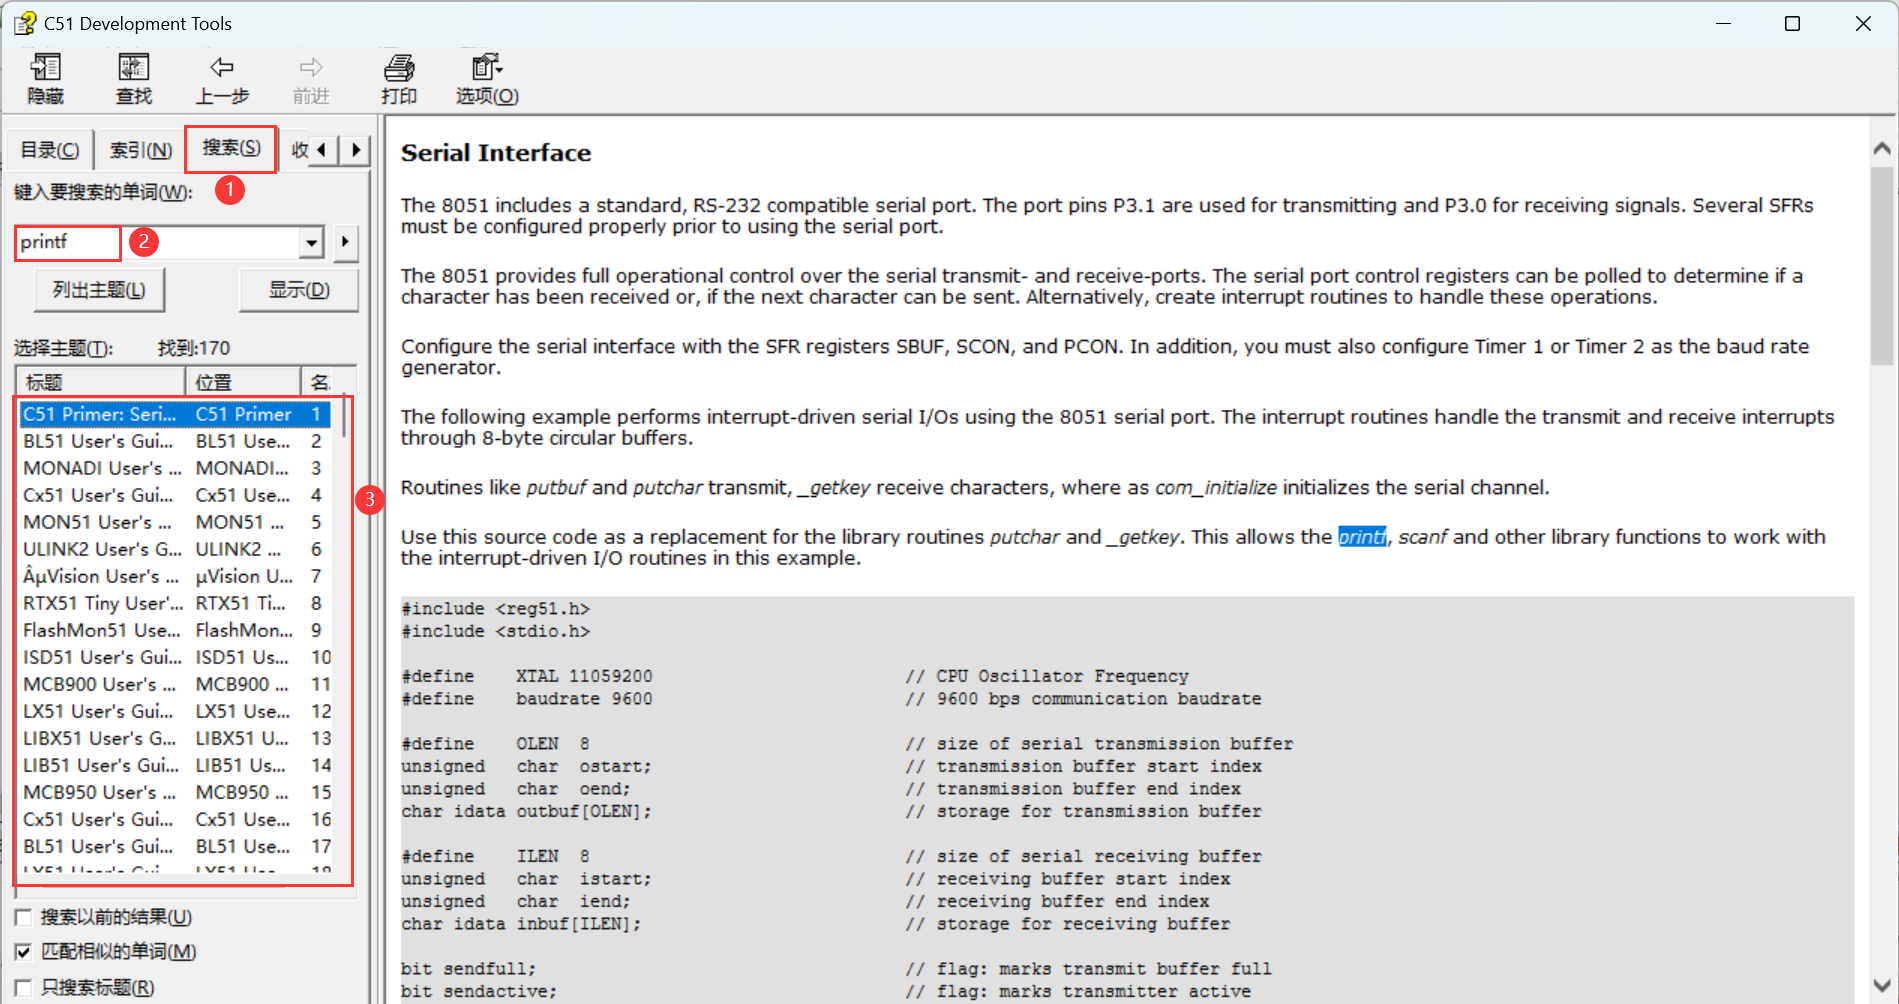Click the 隐藏 (Hide) toolbar icon
Screen dimensions: 1899x1004
click(x=46, y=79)
